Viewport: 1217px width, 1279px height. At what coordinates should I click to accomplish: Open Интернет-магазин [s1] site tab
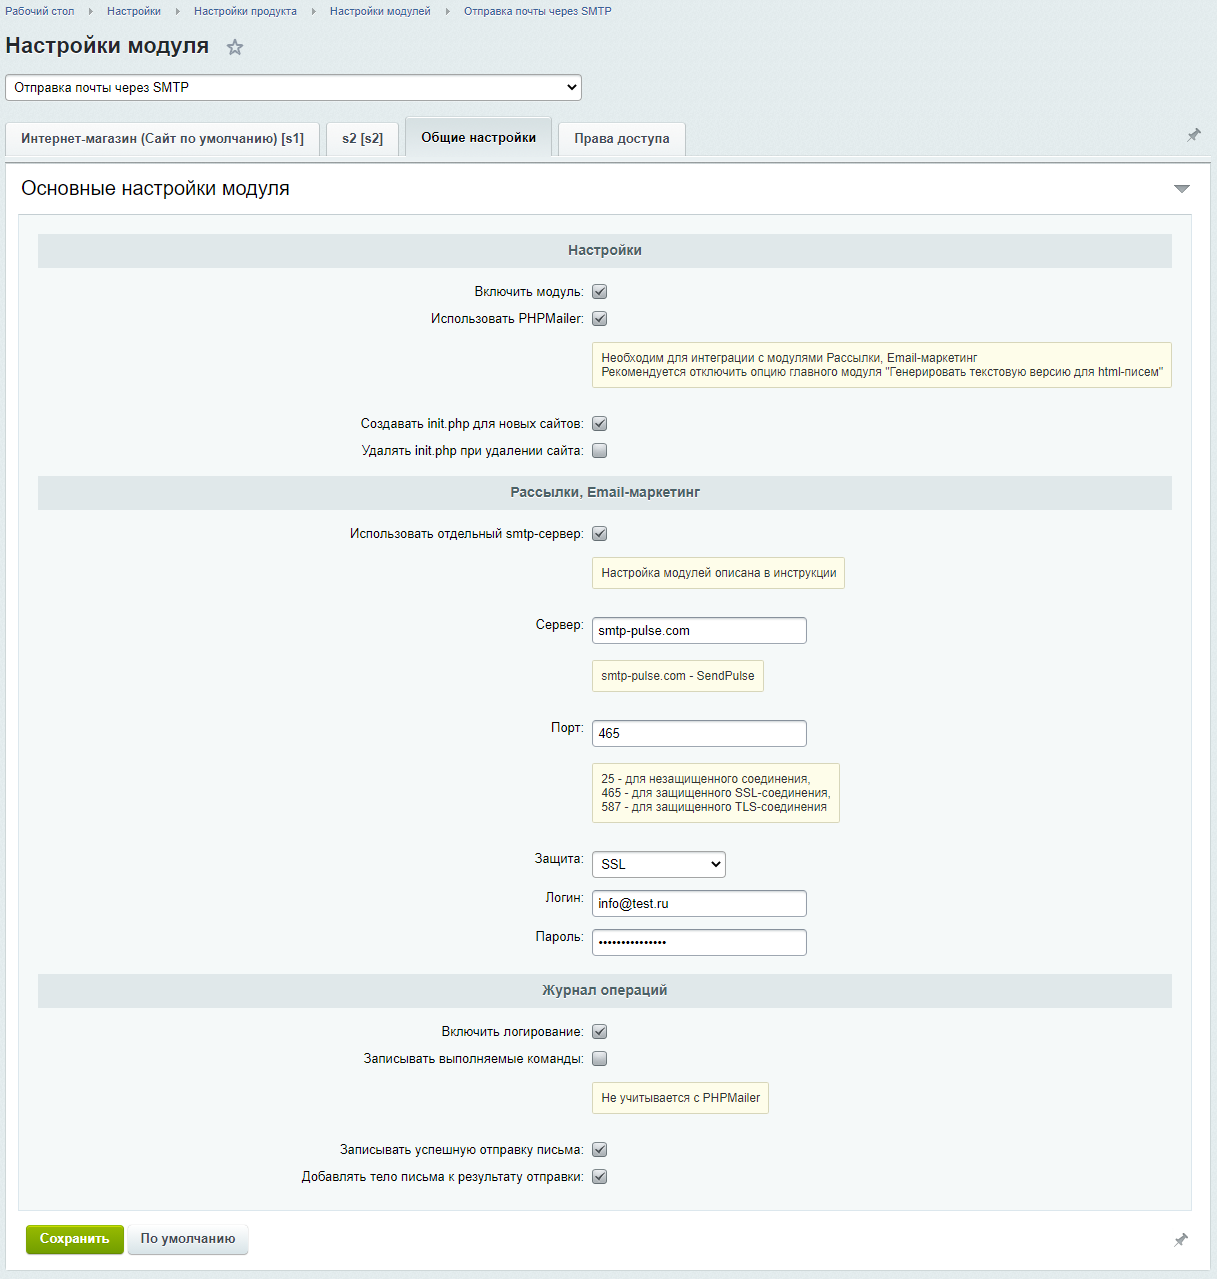pyautogui.click(x=162, y=139)
